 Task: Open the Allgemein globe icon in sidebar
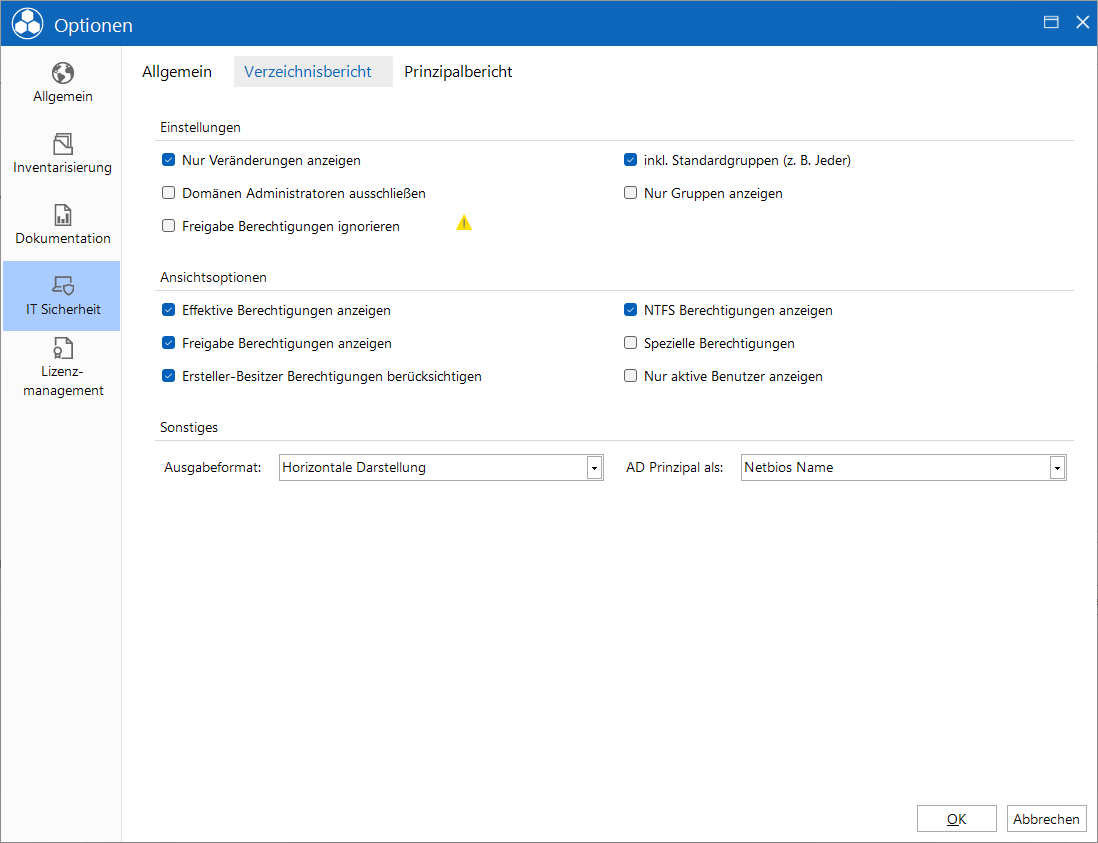point(62,73)
